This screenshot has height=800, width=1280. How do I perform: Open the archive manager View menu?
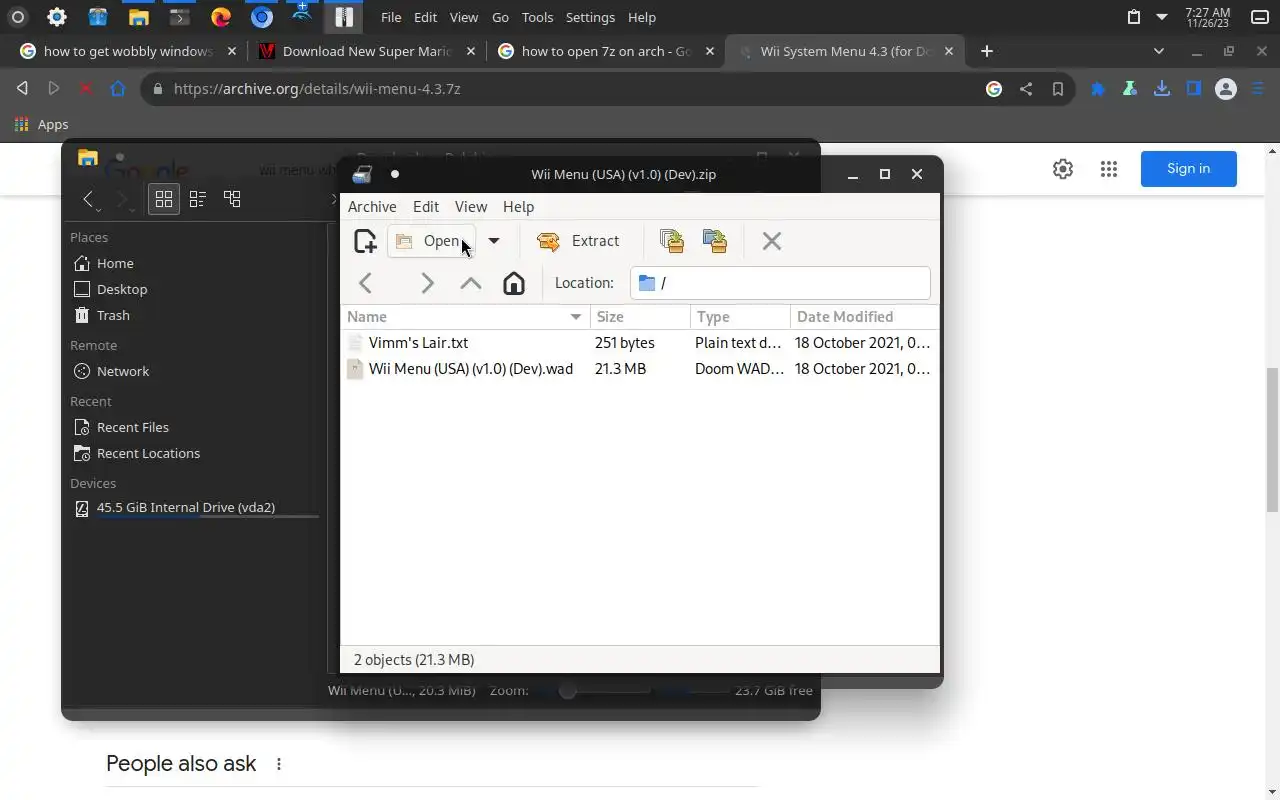(x=471, y=207)
